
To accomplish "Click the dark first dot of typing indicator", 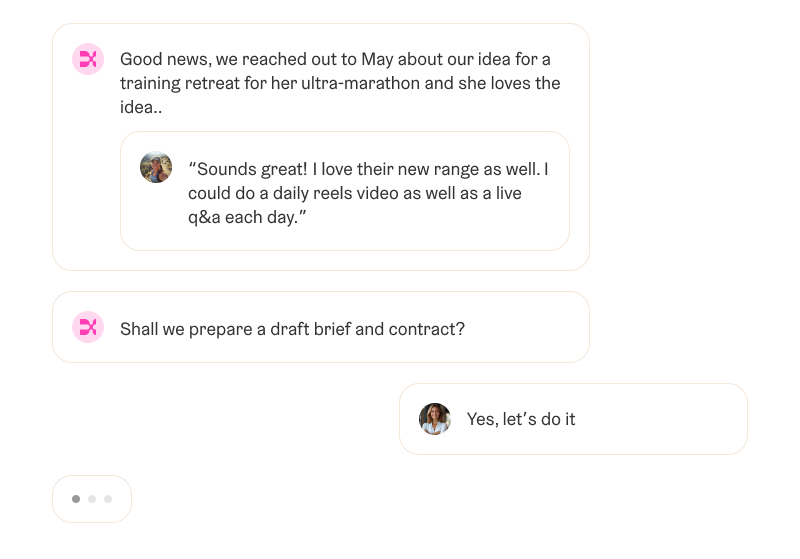I will (x=76, y=498).
